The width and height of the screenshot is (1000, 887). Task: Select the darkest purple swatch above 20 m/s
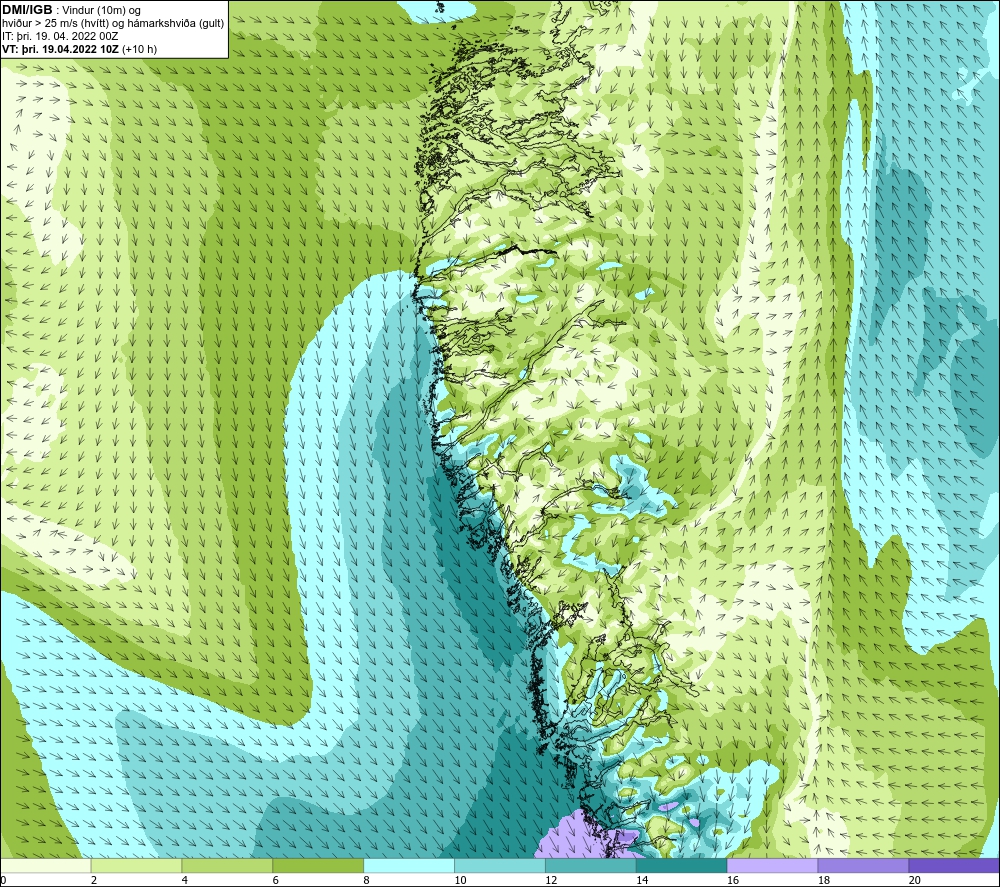[954, 865]
